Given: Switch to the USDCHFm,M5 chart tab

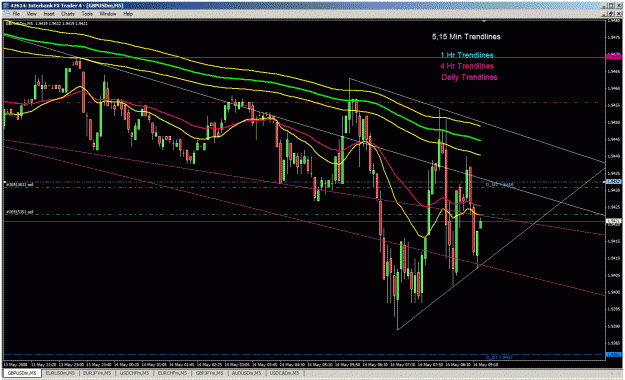Looking at the screenshot, I should (x=134, y=373).
